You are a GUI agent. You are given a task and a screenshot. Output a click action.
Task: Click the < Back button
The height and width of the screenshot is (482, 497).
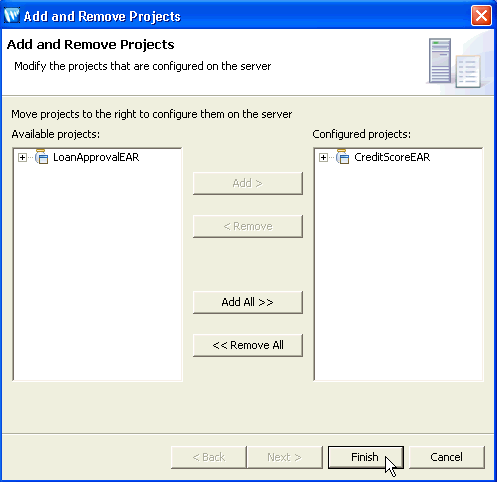[209, 457]
